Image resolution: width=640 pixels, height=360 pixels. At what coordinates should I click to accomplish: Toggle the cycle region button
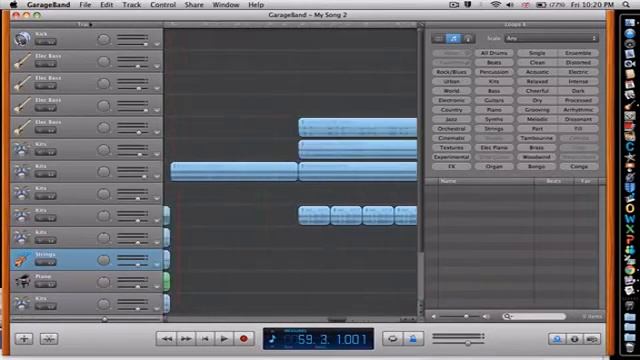point(393,339)
